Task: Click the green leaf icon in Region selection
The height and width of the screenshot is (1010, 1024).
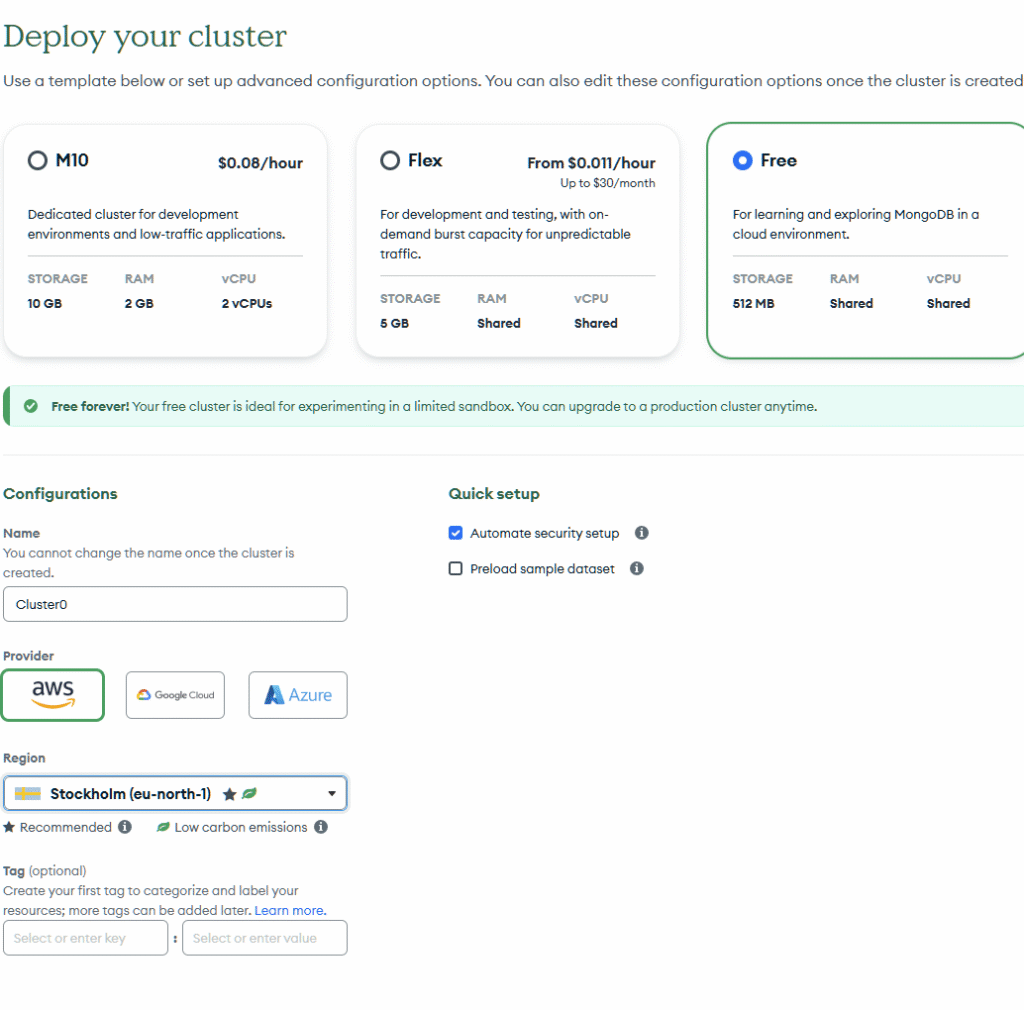Action: click(249, 793)
